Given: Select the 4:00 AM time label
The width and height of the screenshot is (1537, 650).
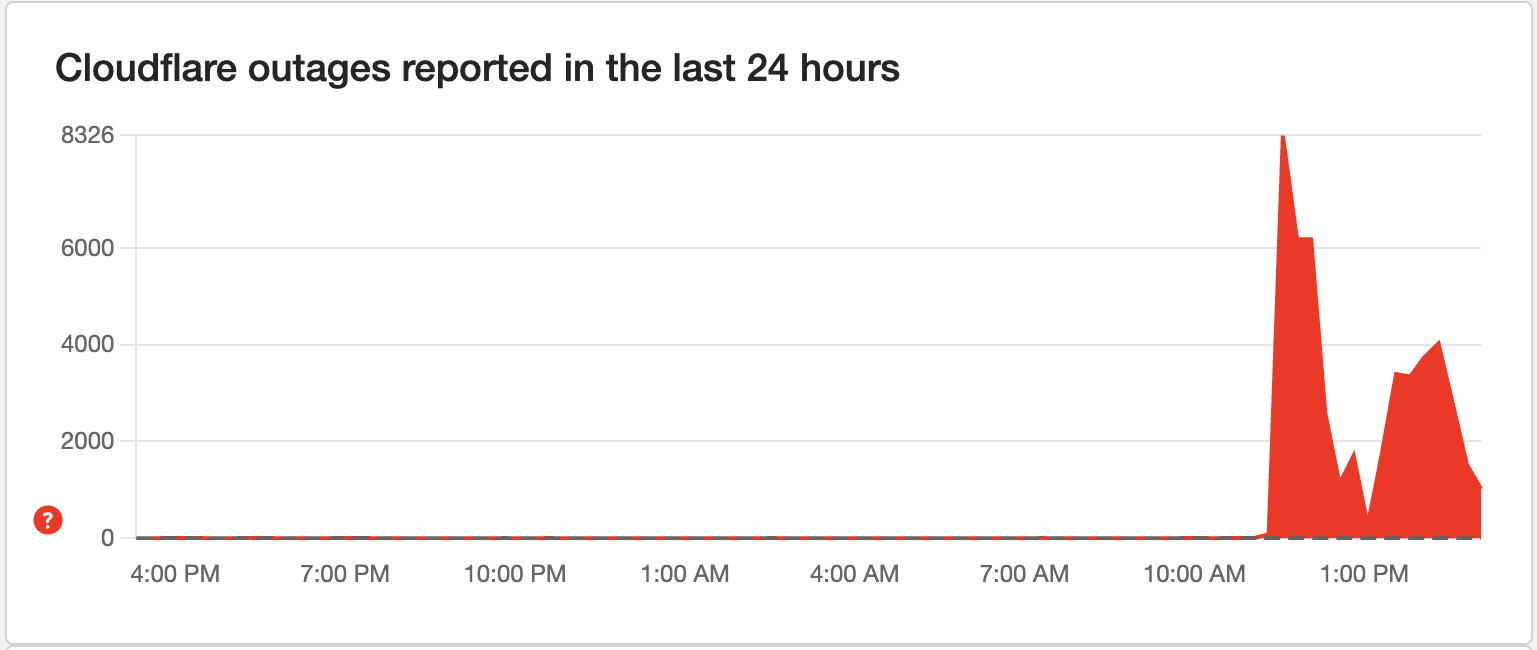Looking at the screenshot, I should [x=853, y=574].
